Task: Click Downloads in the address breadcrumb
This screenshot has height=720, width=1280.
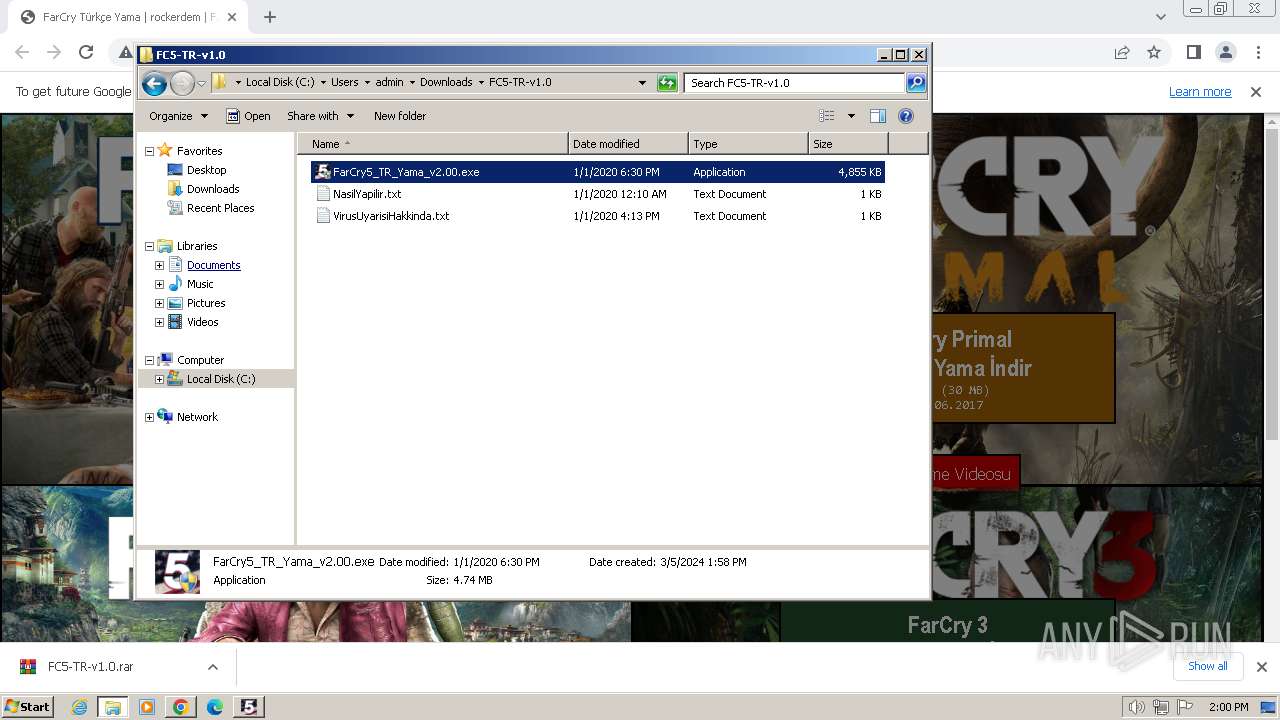Action: click(446, 83)
